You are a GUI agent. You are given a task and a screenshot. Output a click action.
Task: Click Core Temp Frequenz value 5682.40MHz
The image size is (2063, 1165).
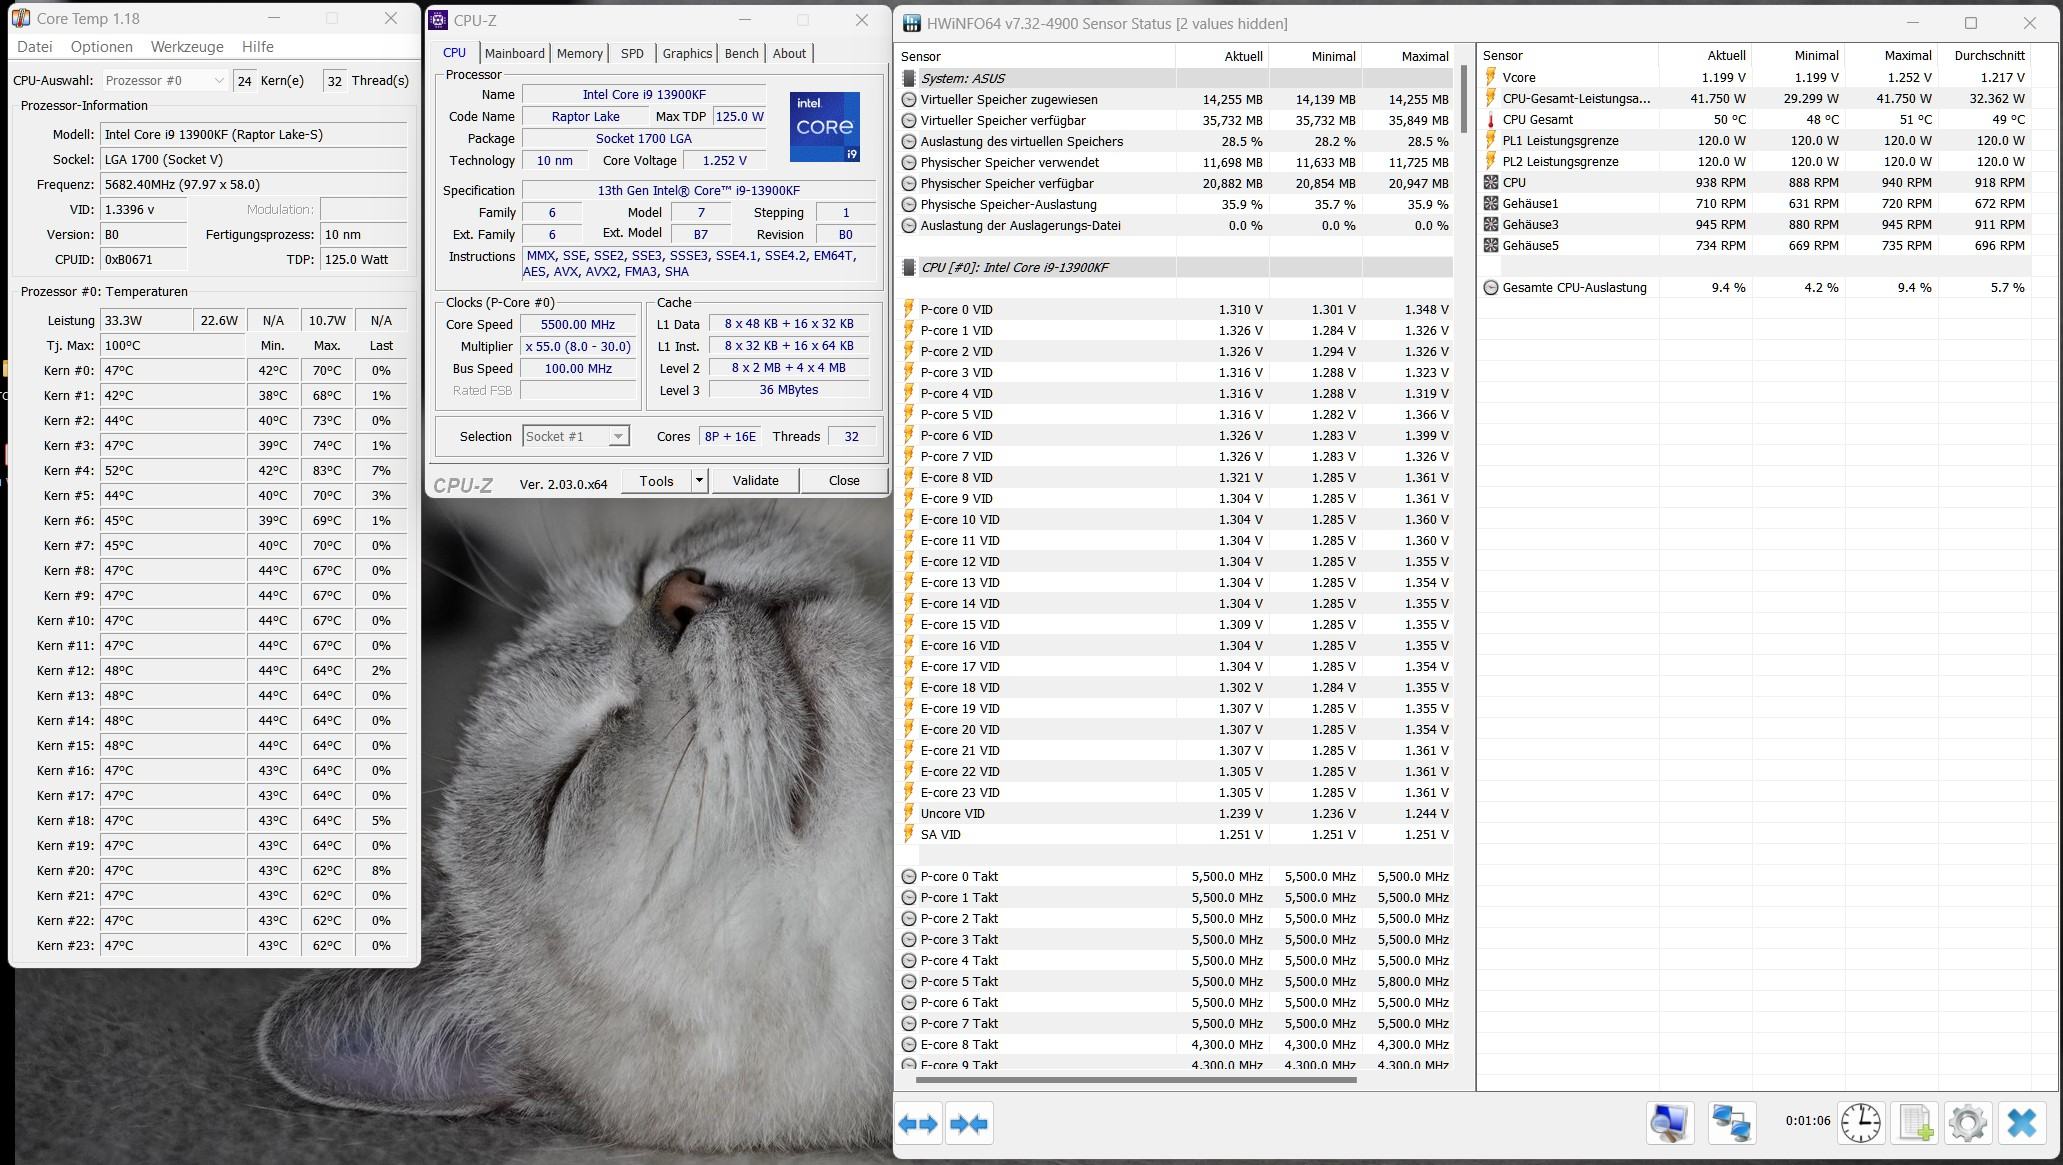coord(254,185)
